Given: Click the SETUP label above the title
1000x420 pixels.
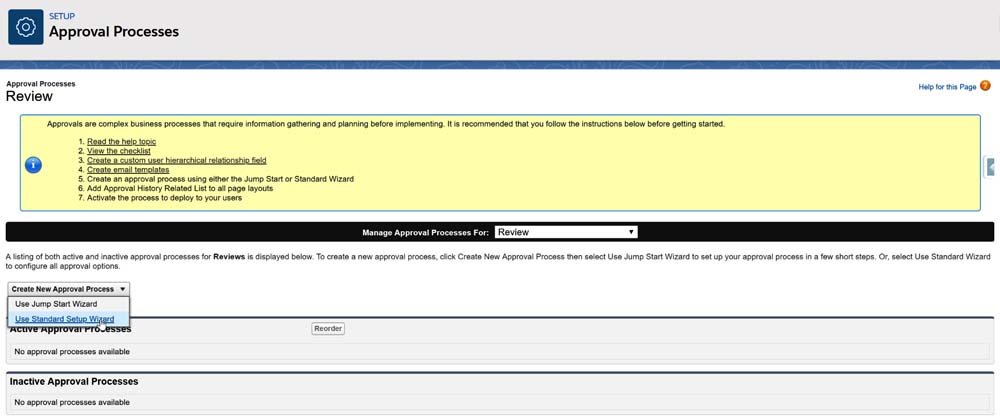Looking at the screenshot, I should click(x=62, y=17).
